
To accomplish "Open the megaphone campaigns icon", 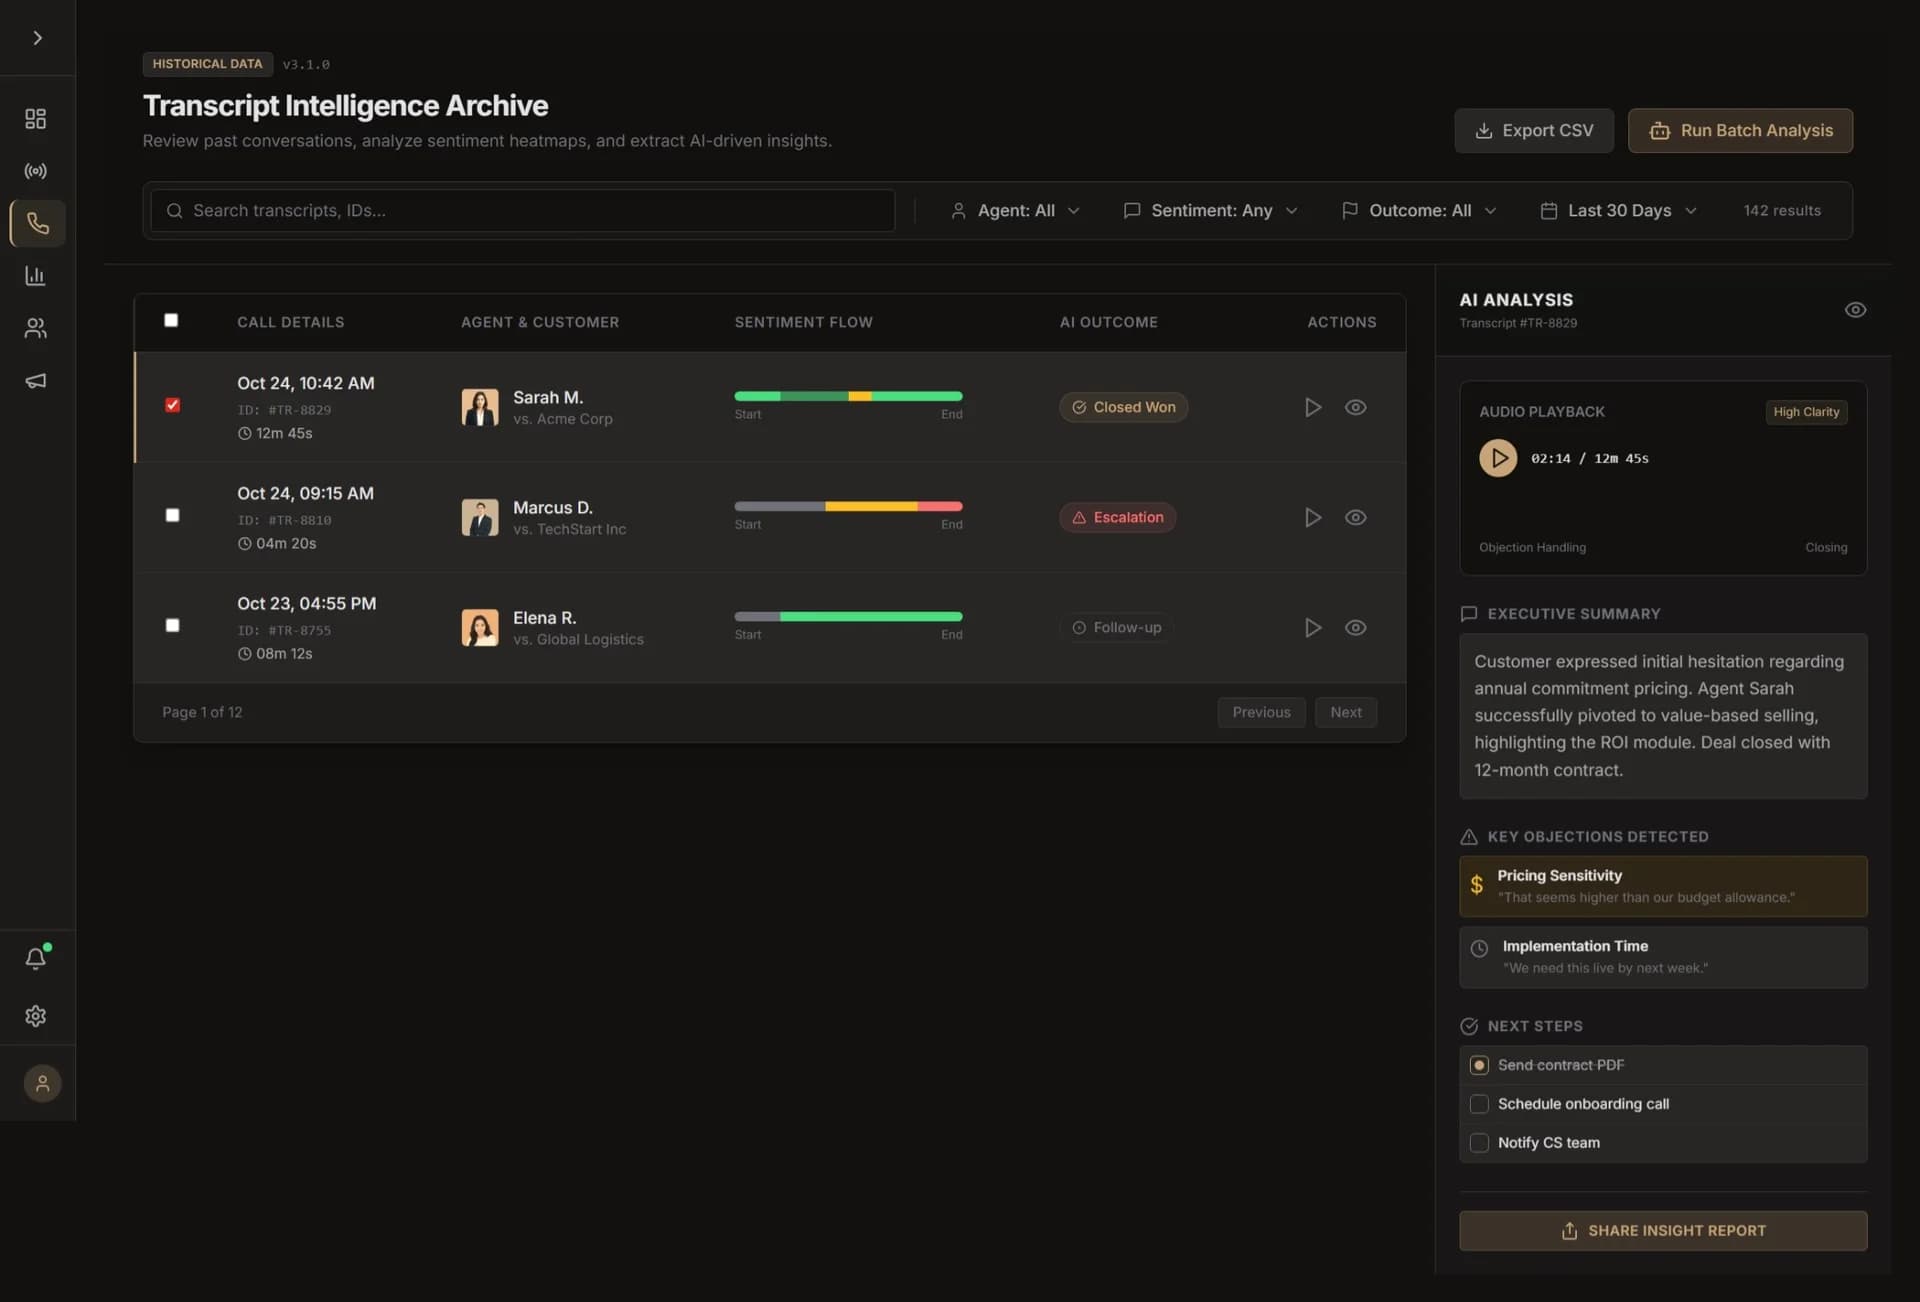I will pos(36,381).
